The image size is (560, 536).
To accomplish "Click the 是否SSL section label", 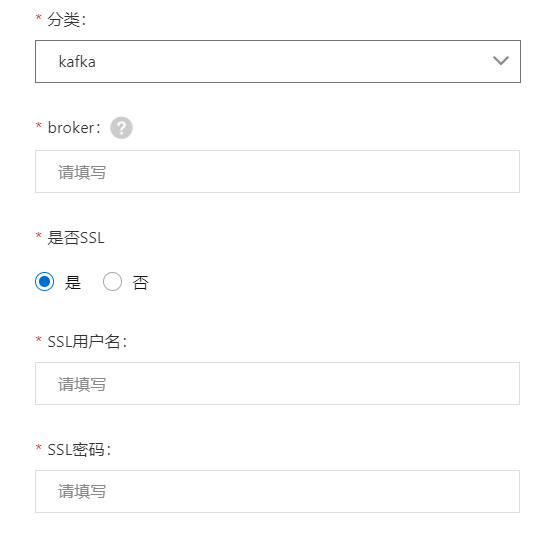I will point(76,238).
